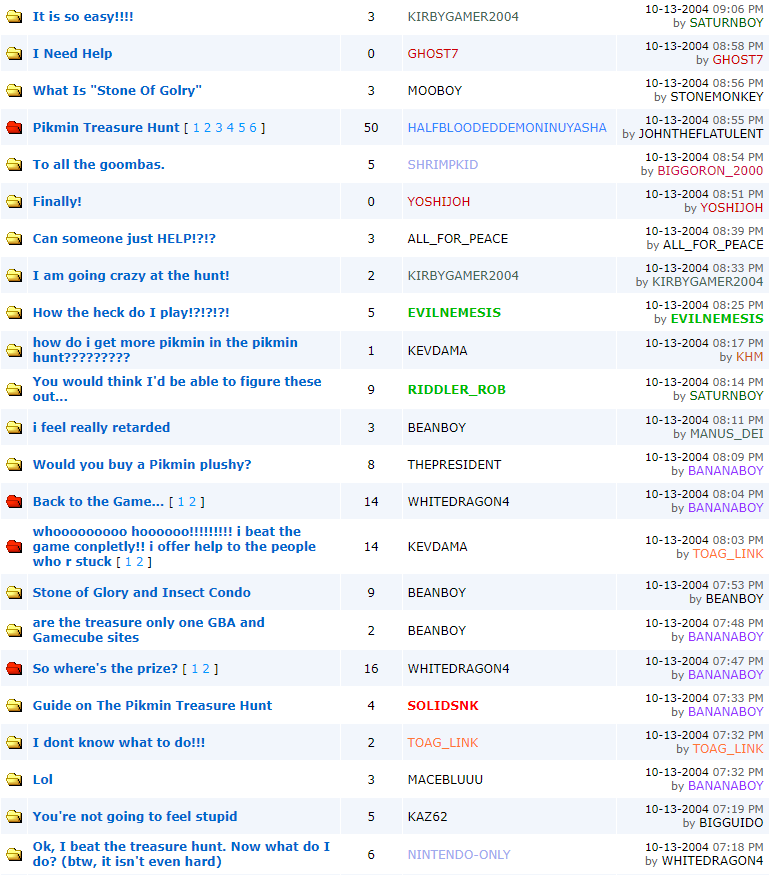Click folder icon beside Would you buy a Pikmin plushy?

point(14,465)
